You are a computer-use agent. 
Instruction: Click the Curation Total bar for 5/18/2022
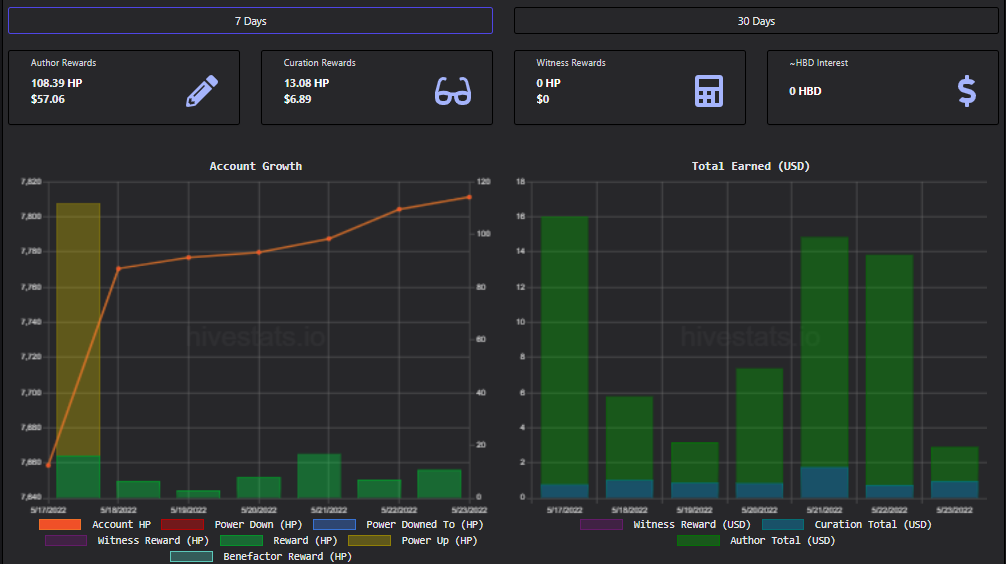pyautogui.click(x=629, y=488)
